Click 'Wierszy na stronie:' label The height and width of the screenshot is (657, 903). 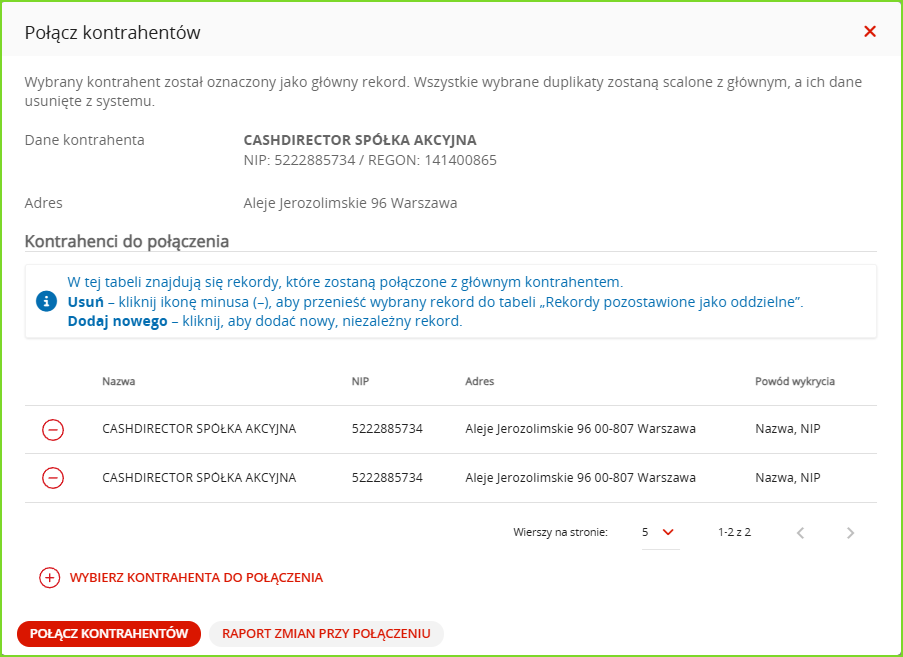coord(560,533)
